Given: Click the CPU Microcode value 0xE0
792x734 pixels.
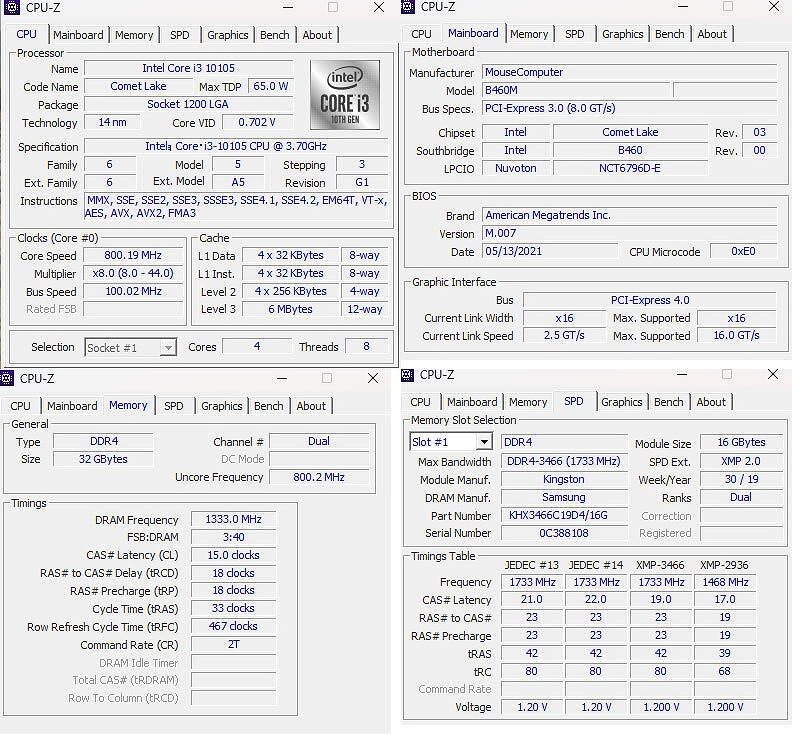Looking at the screenshot, I should pyautogui.click(x=743, y=251).
